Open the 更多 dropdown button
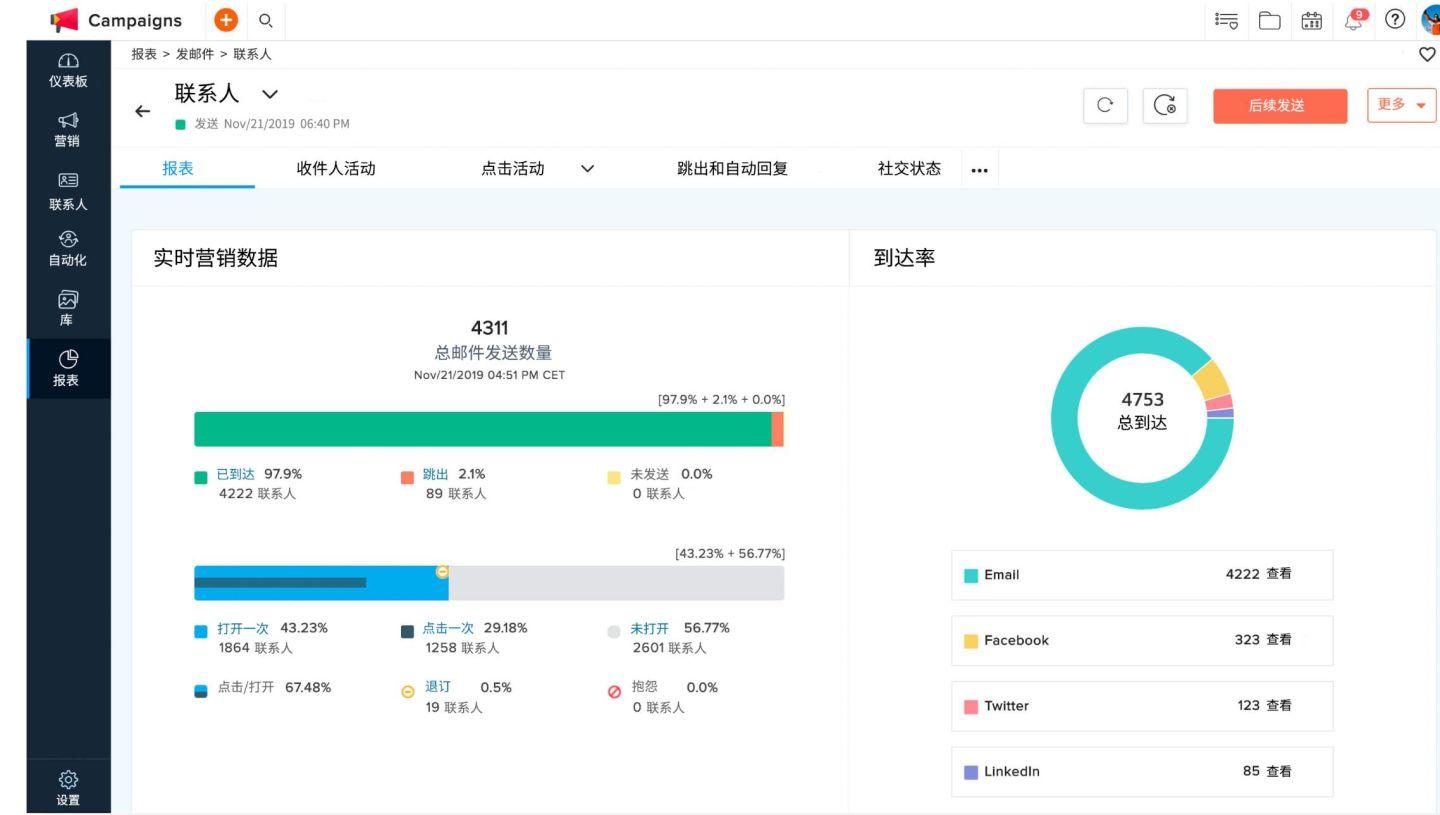The image size is (1440, 815). pos(1401,105)
